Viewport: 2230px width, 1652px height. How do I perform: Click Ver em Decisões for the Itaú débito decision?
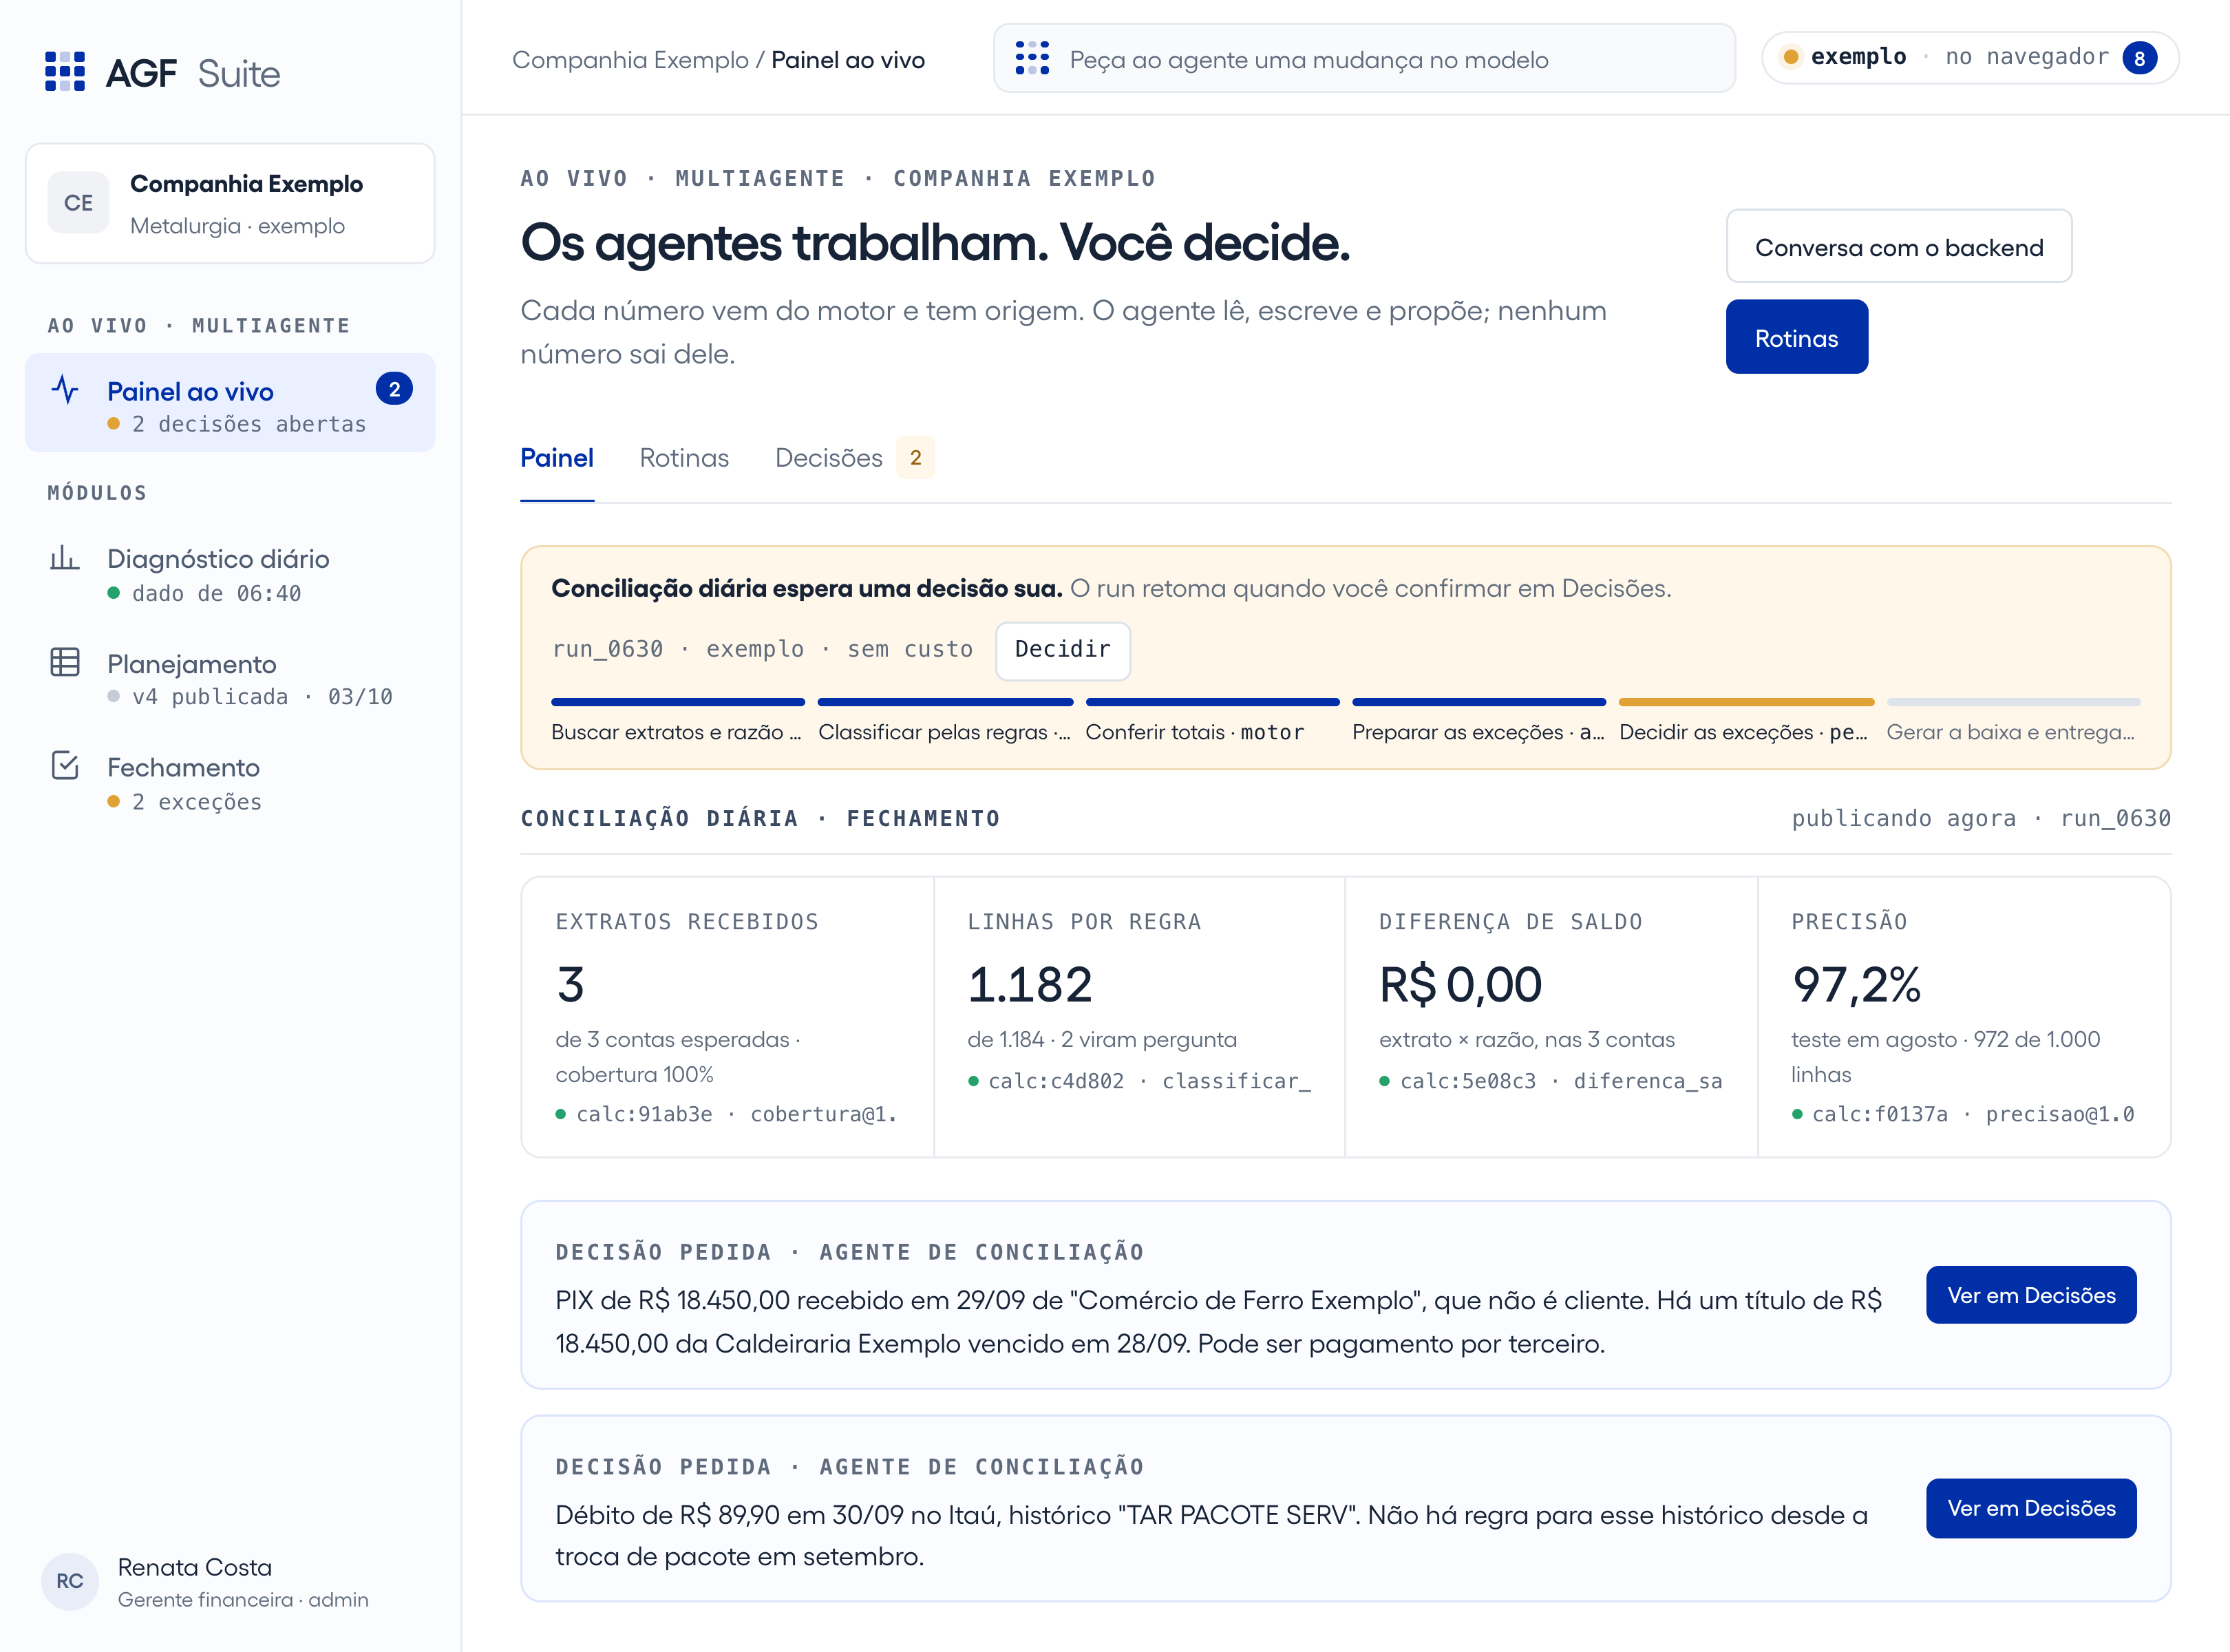point(2031,1508)
